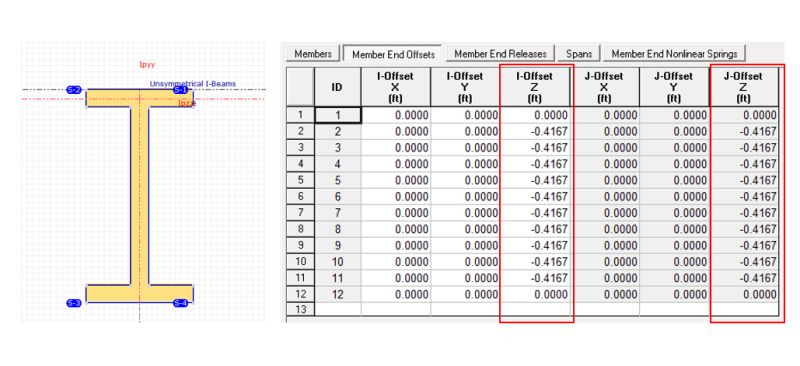Select the J-Offset X column header
This screenshot has width=800, height=366.
click(x=605, y=87)
